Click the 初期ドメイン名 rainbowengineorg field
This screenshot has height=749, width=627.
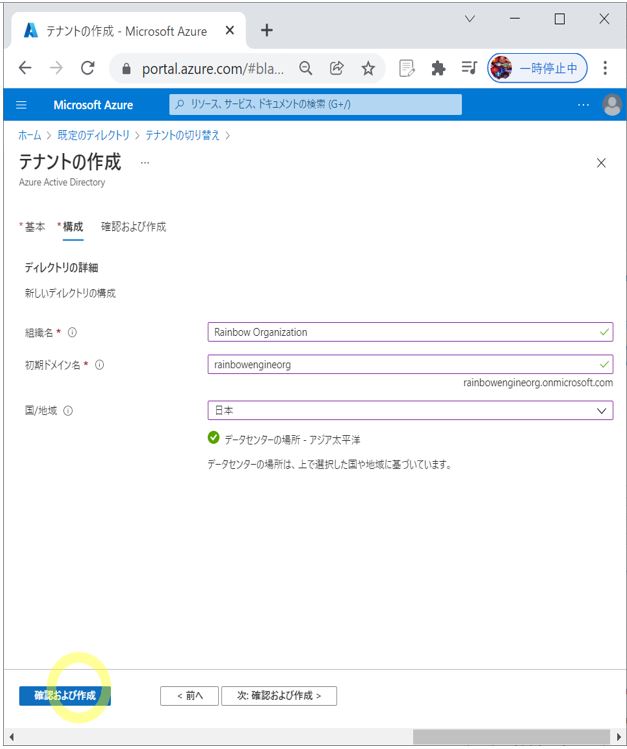[410, 364]
